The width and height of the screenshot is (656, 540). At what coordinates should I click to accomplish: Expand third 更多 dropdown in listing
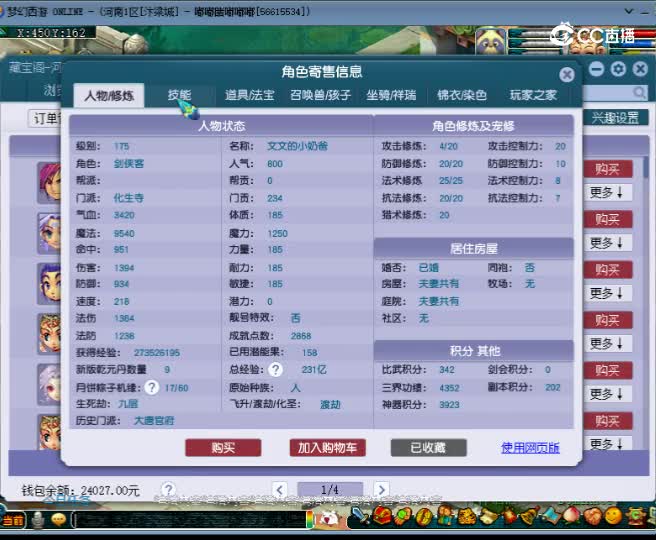tap(608, 293)
